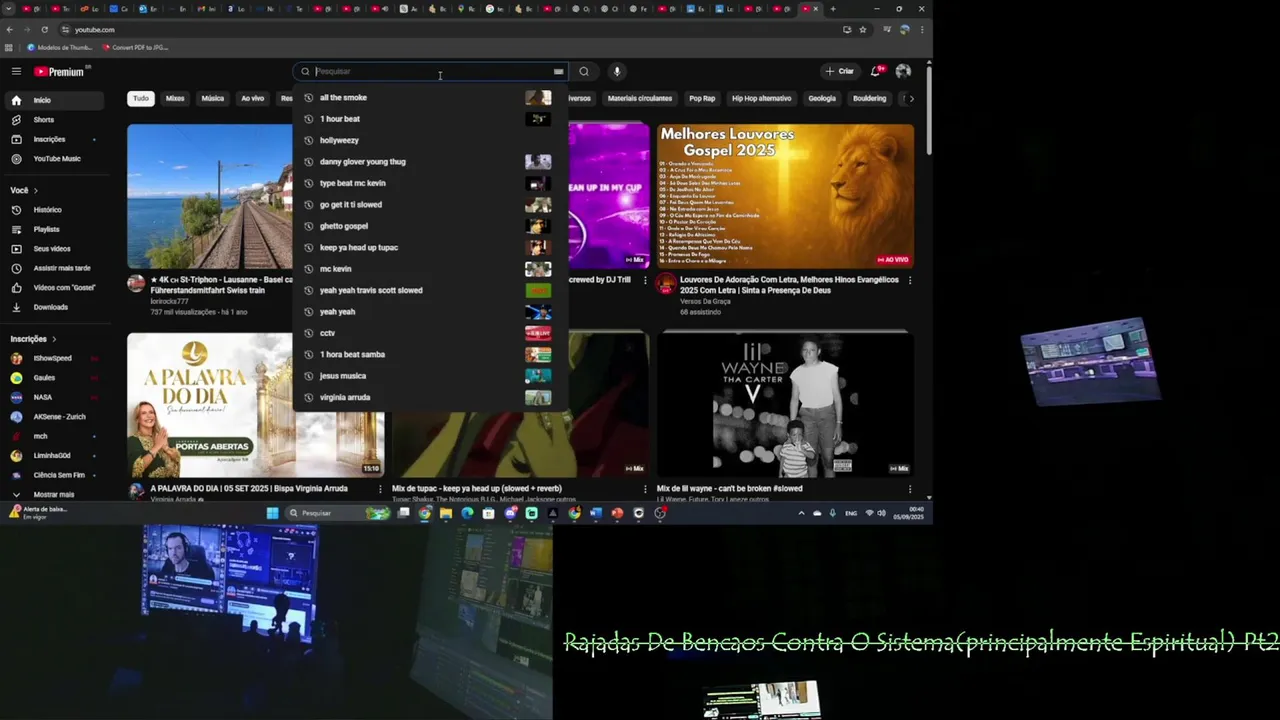This screenshot has height=720, width=1280.
Task: Select the Mixes filter chip
Action: click(x=175, y=98)
